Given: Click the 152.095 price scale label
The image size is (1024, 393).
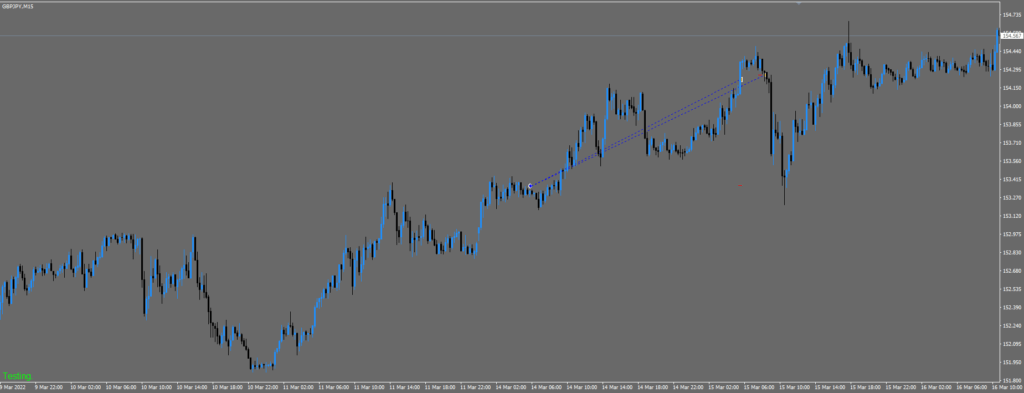Looking at the screenshot, I should (1012, 343).
